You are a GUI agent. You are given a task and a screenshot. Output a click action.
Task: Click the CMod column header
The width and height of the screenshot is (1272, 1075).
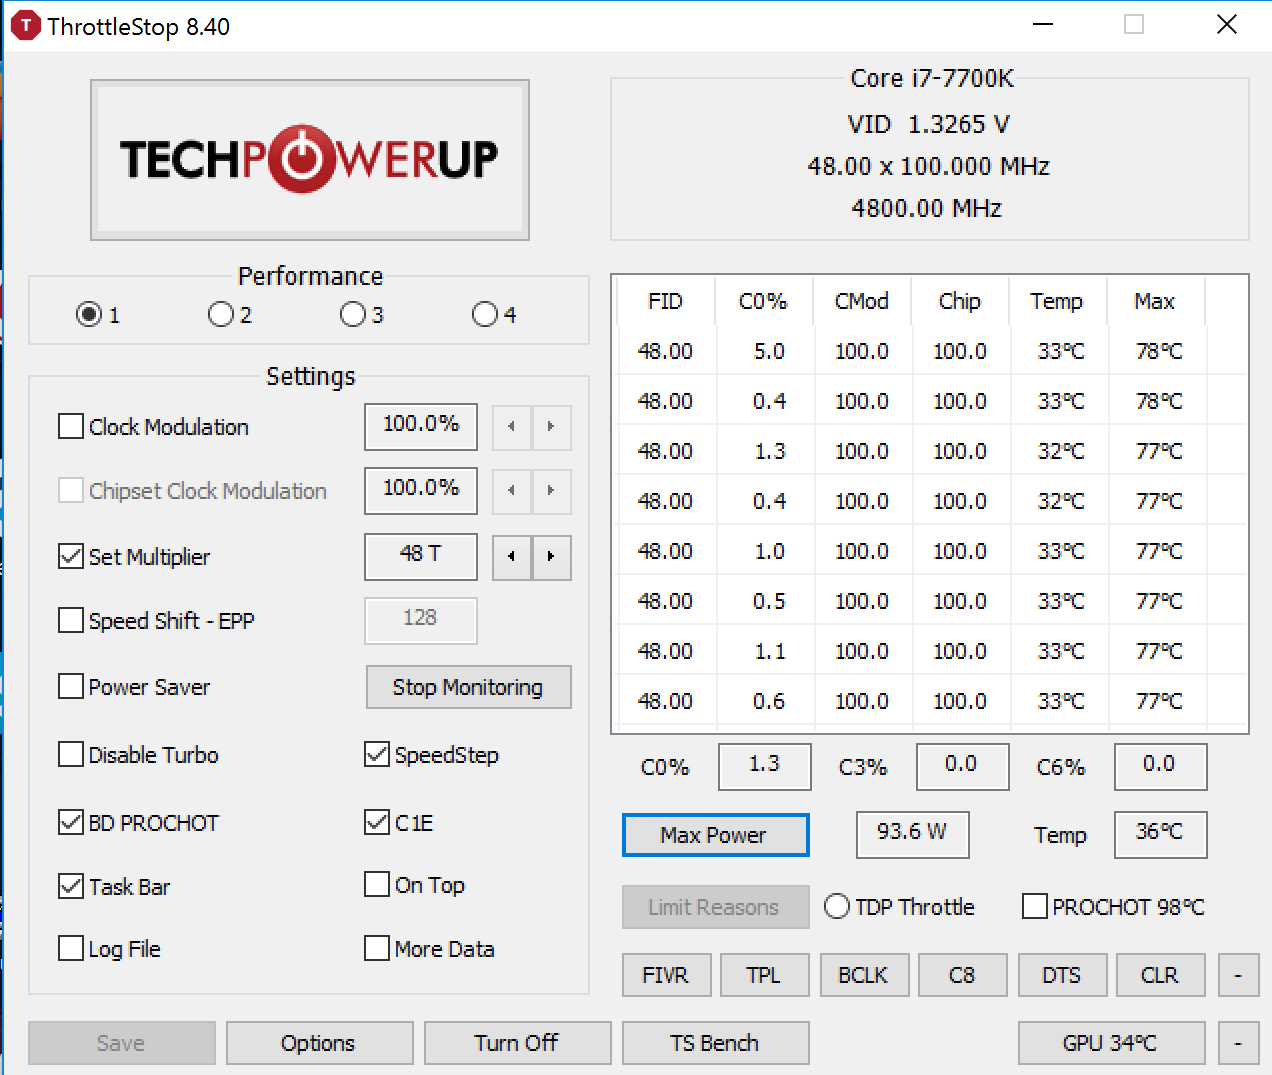click(x=861, y=301)
